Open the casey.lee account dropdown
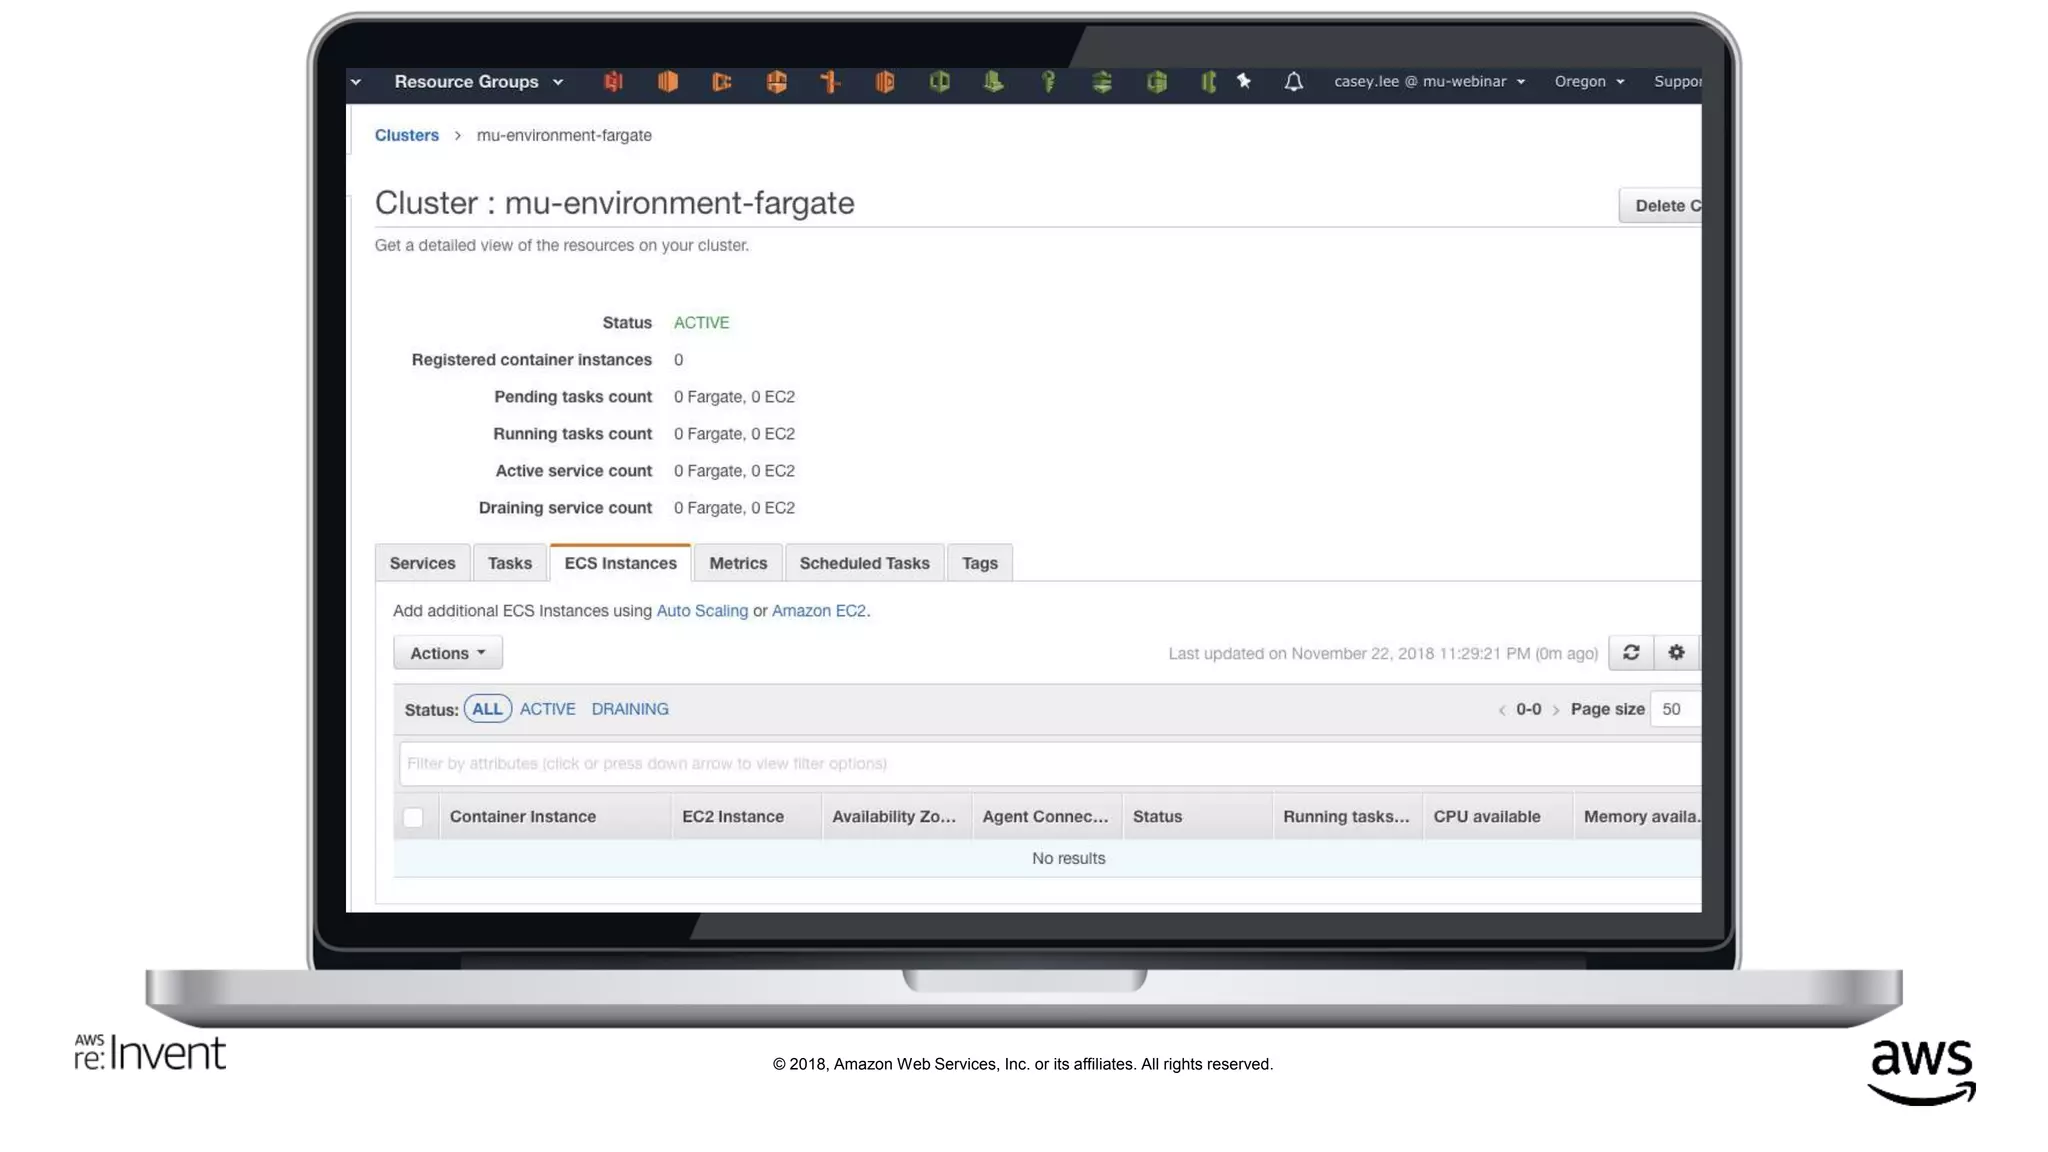This screenshot has width=2048, height=1152. pos(1429,82)
